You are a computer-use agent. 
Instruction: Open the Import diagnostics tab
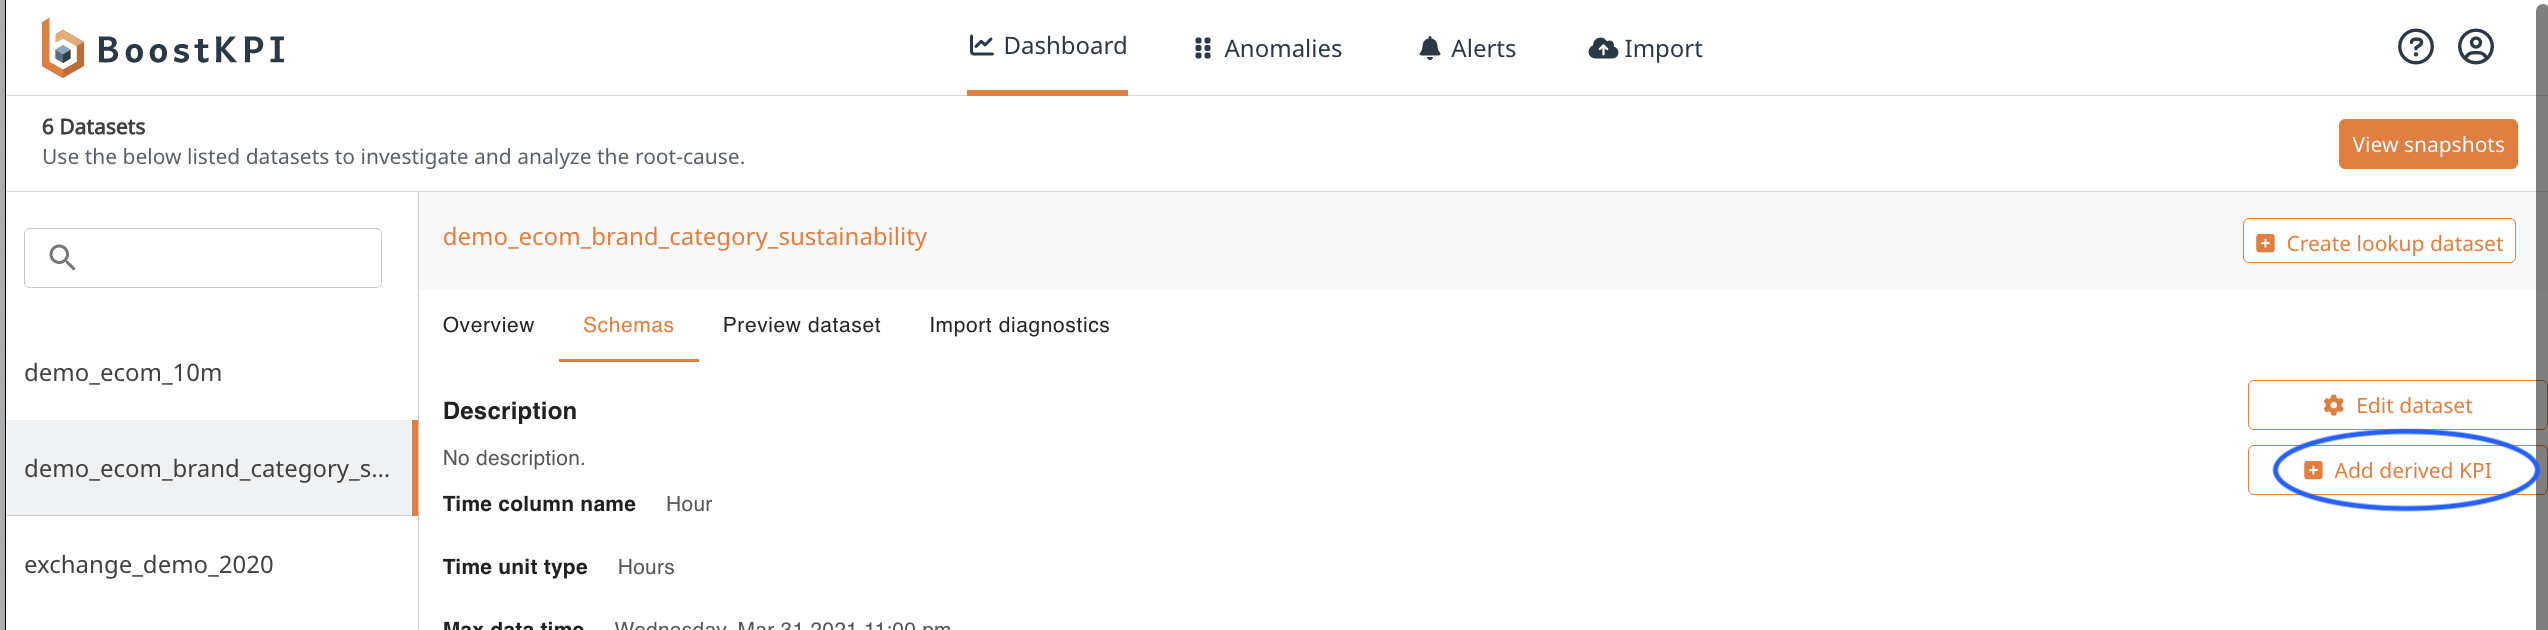point(1019,325)
